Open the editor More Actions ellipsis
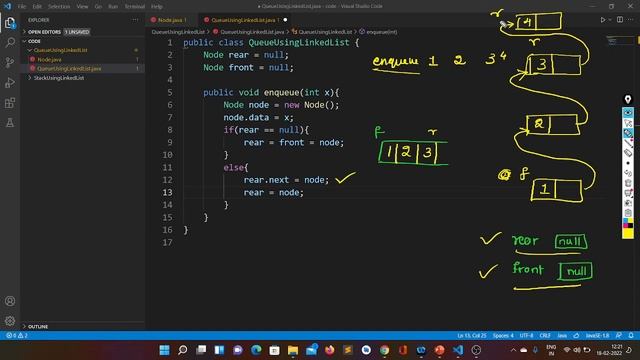The image size is (640, 360). tap(631, 20)
